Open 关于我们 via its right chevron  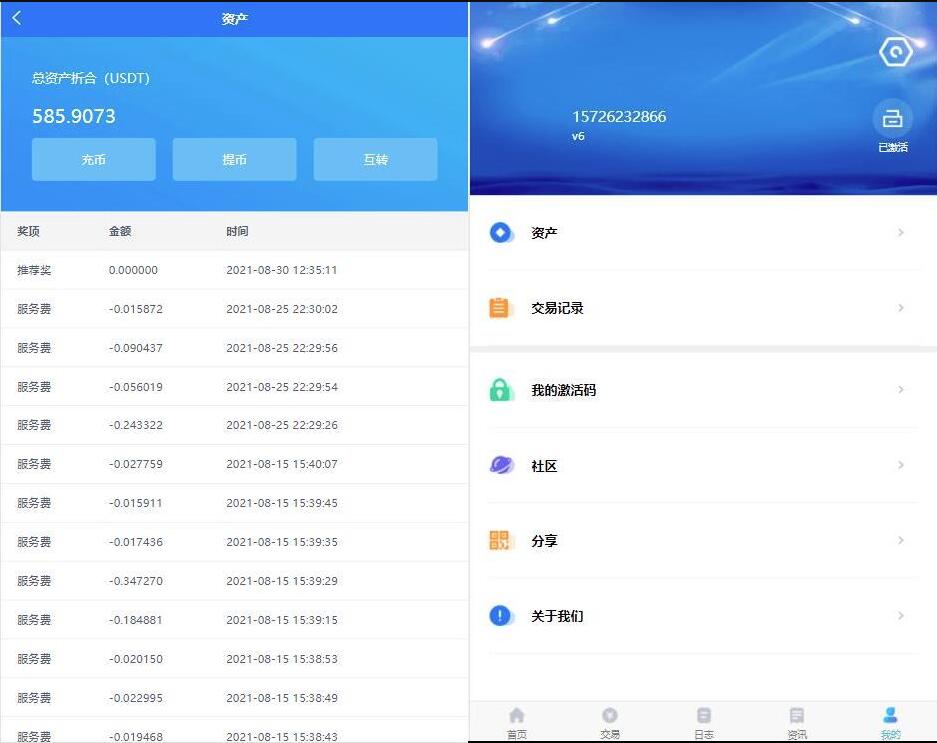click(x=901, y=616)
